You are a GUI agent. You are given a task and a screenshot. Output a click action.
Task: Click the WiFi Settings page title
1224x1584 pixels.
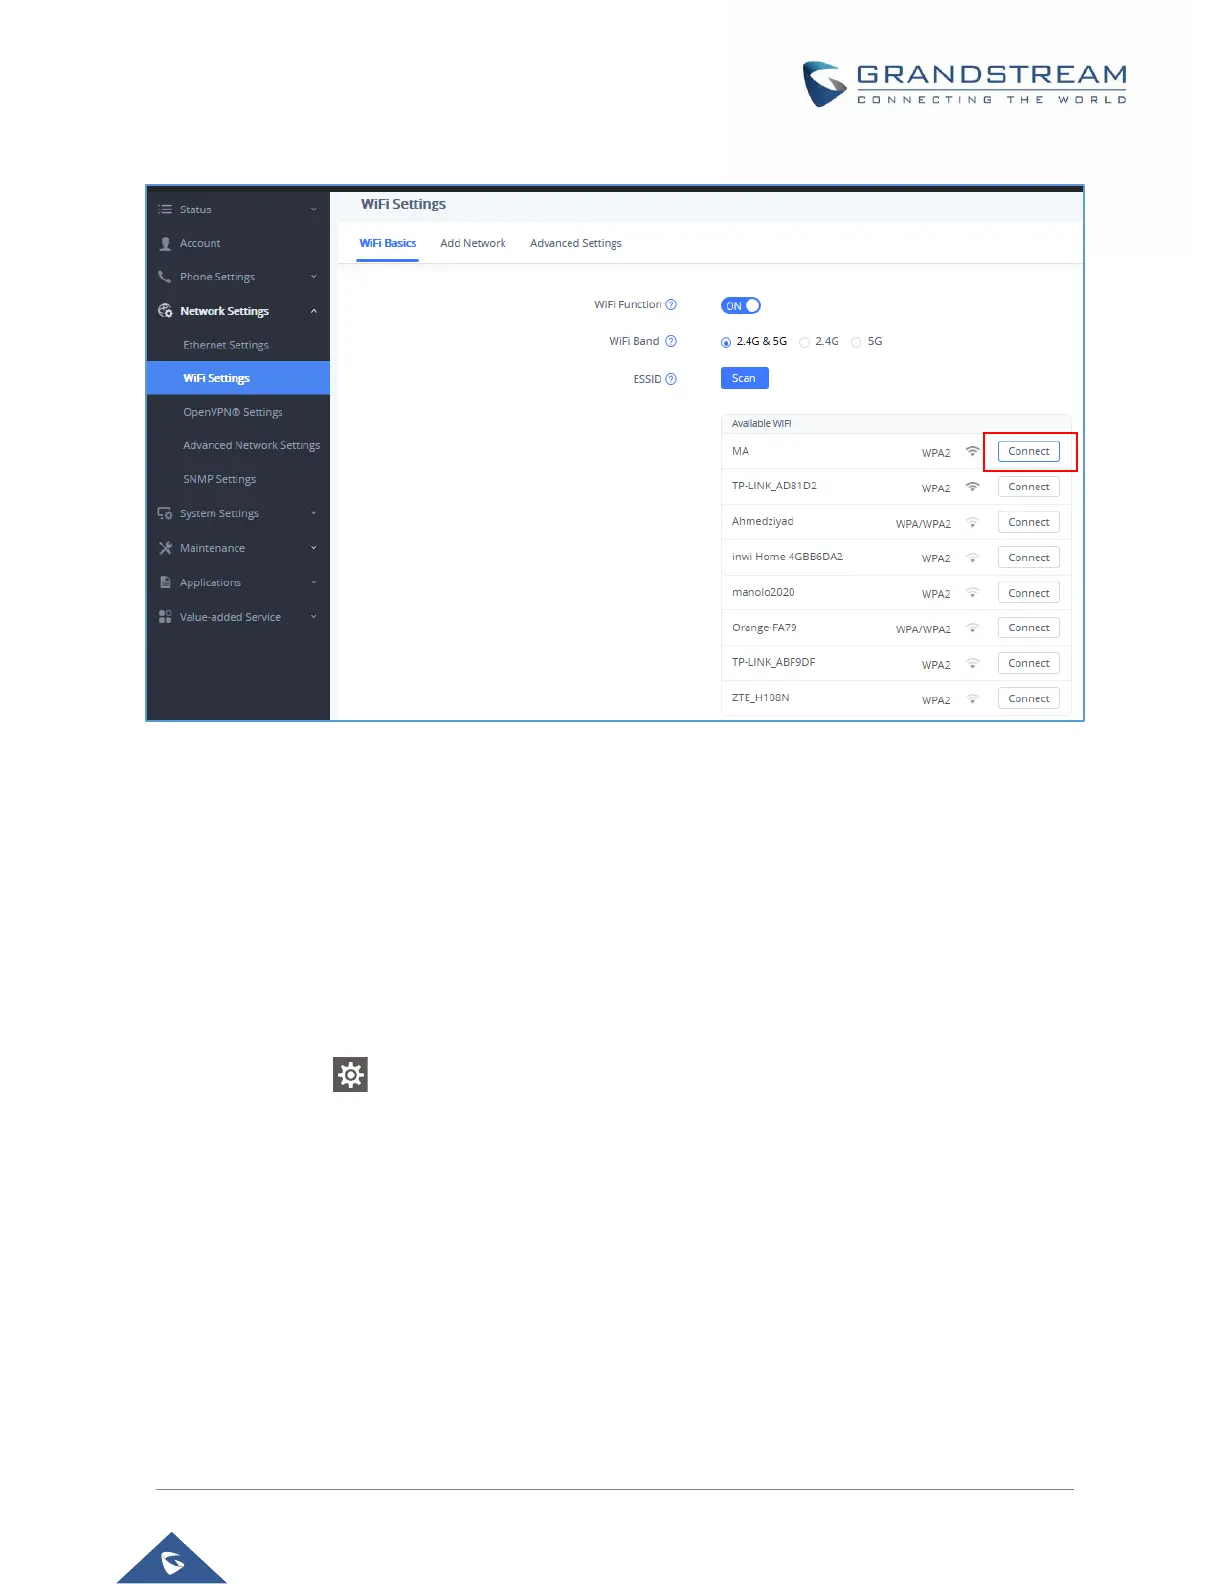tap(404, 204)
